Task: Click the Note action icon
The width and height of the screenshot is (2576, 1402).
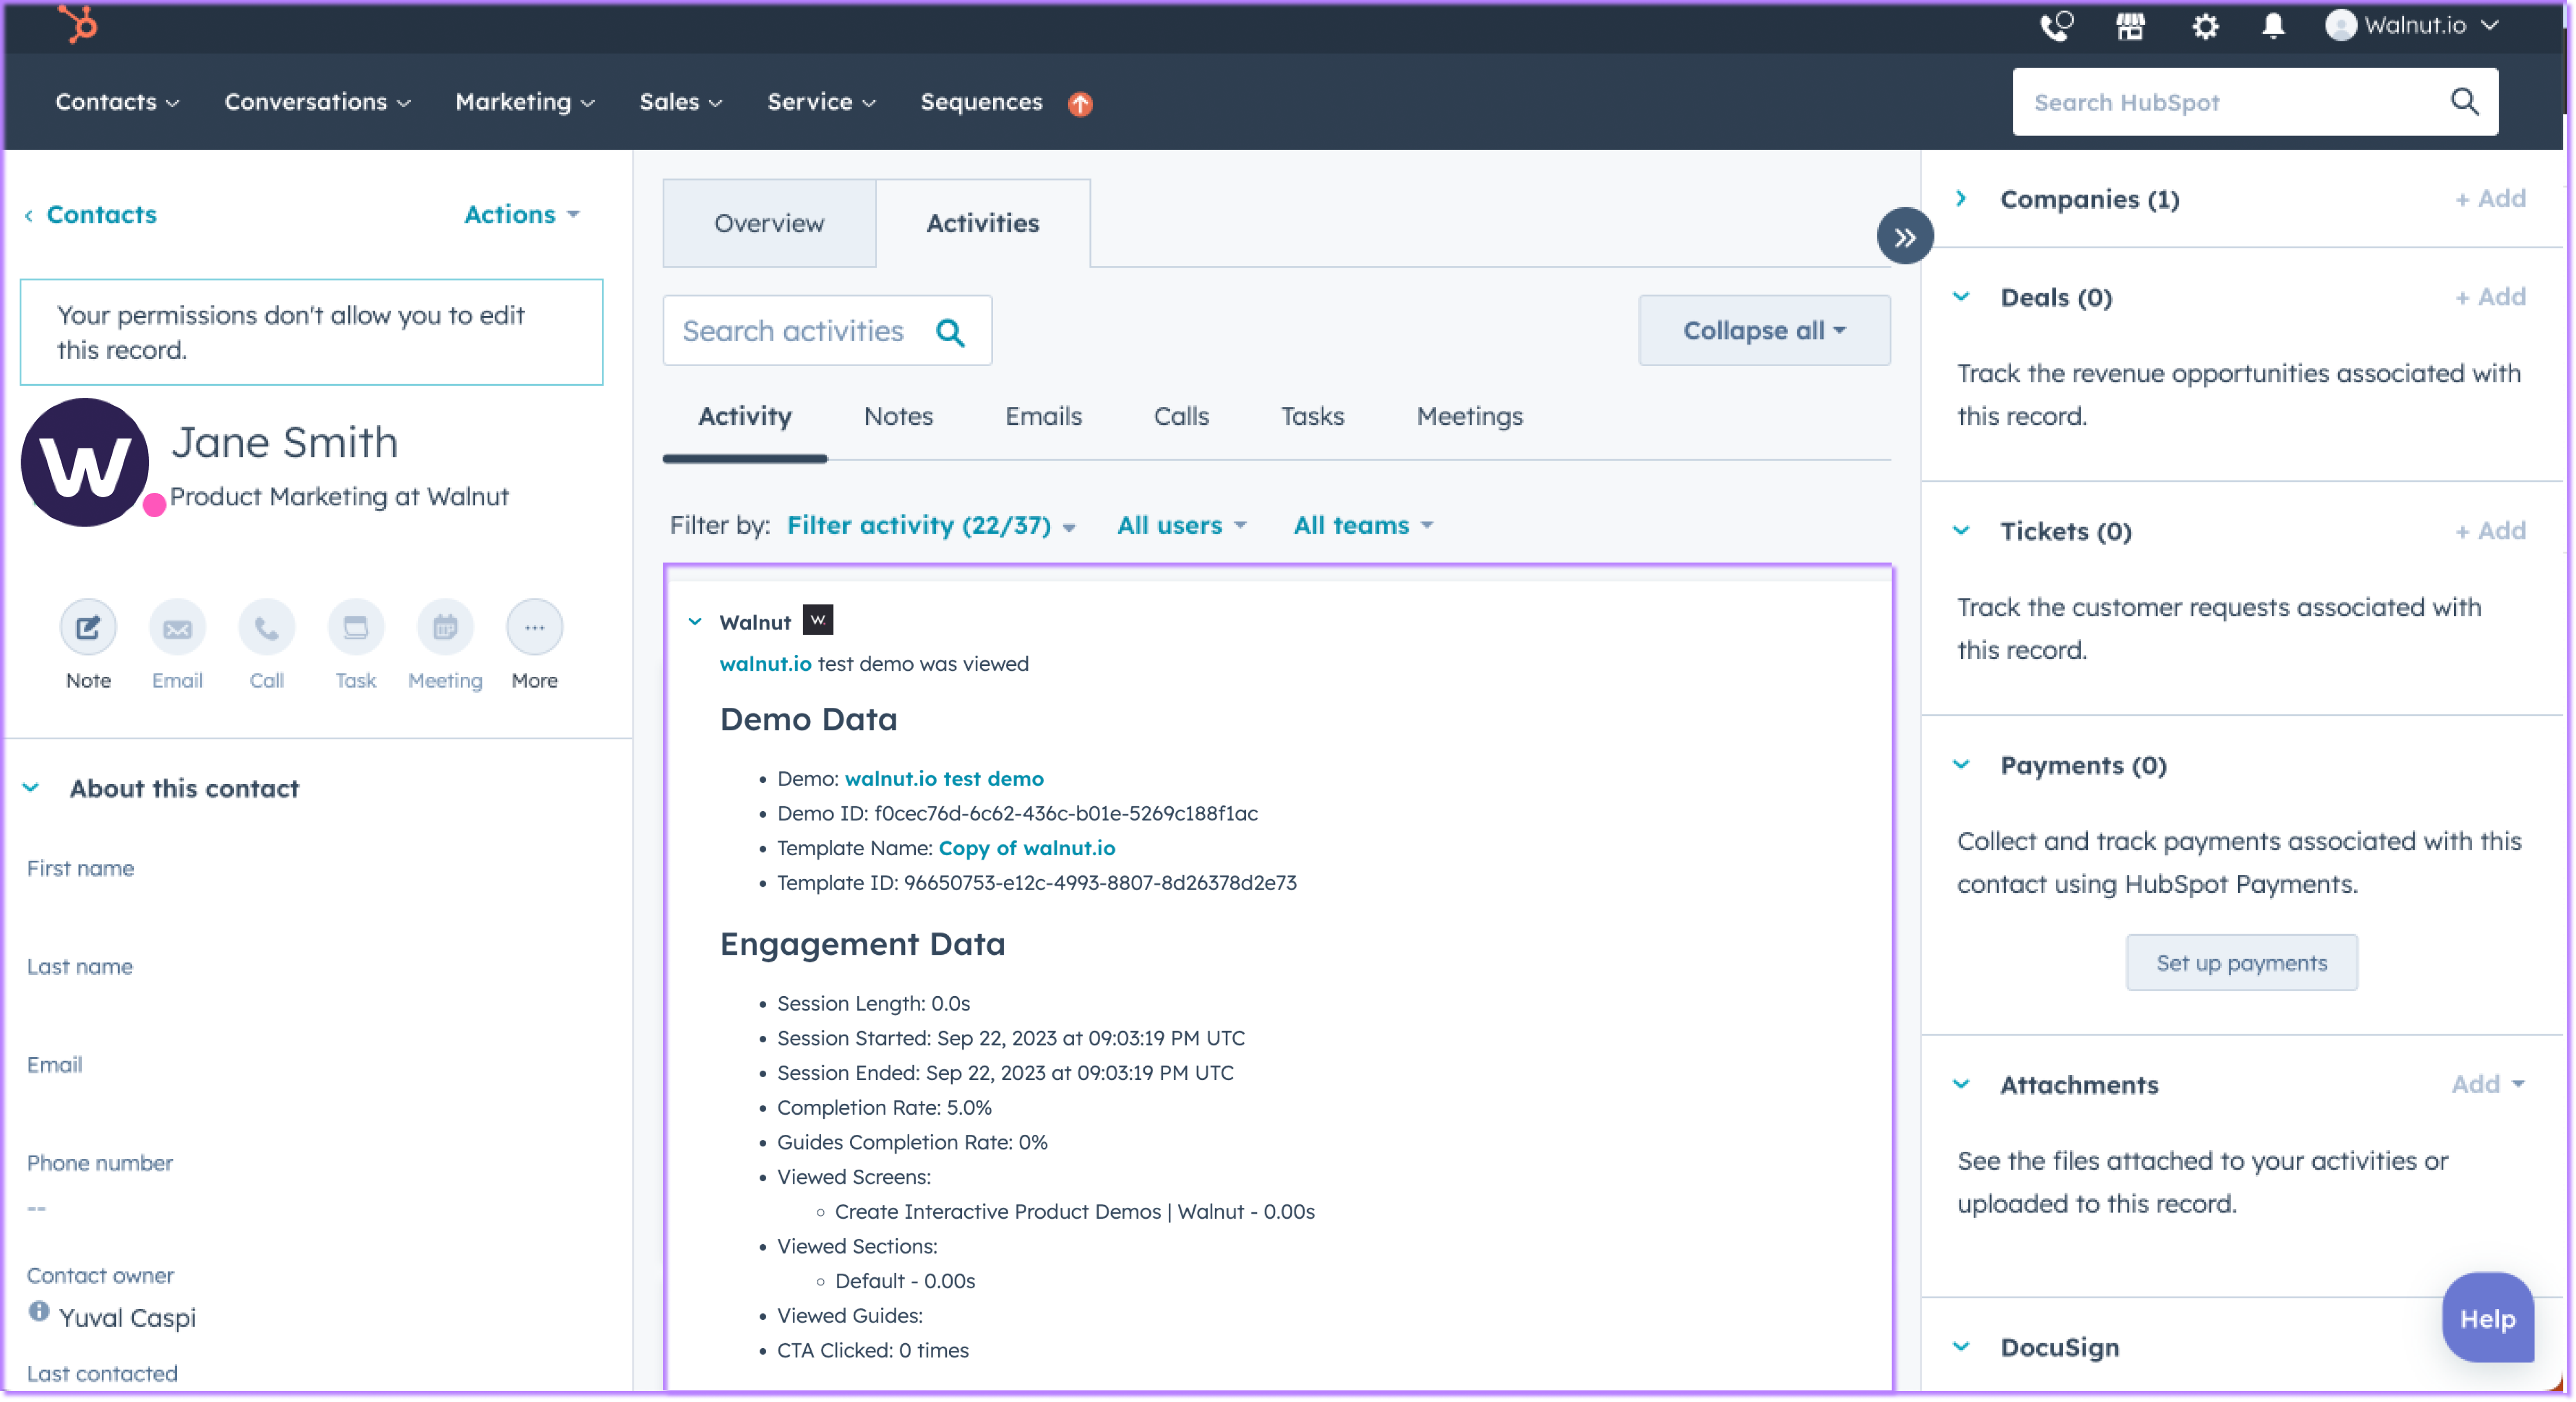Action: coord(88,627)
